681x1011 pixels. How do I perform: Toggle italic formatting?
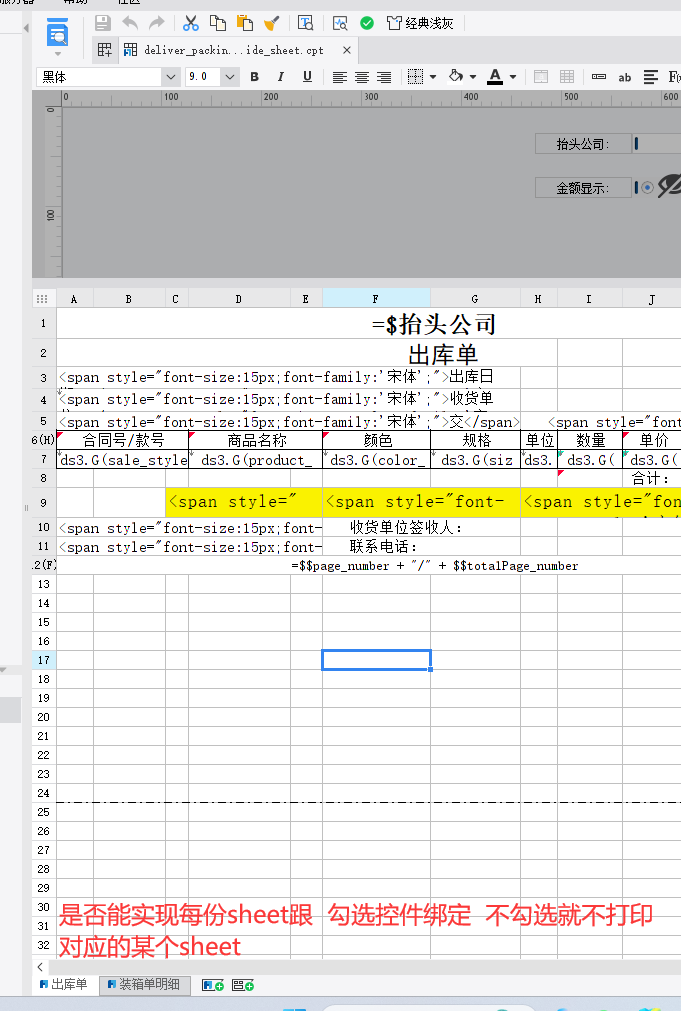pyautogui.click(x=281, y=77)
